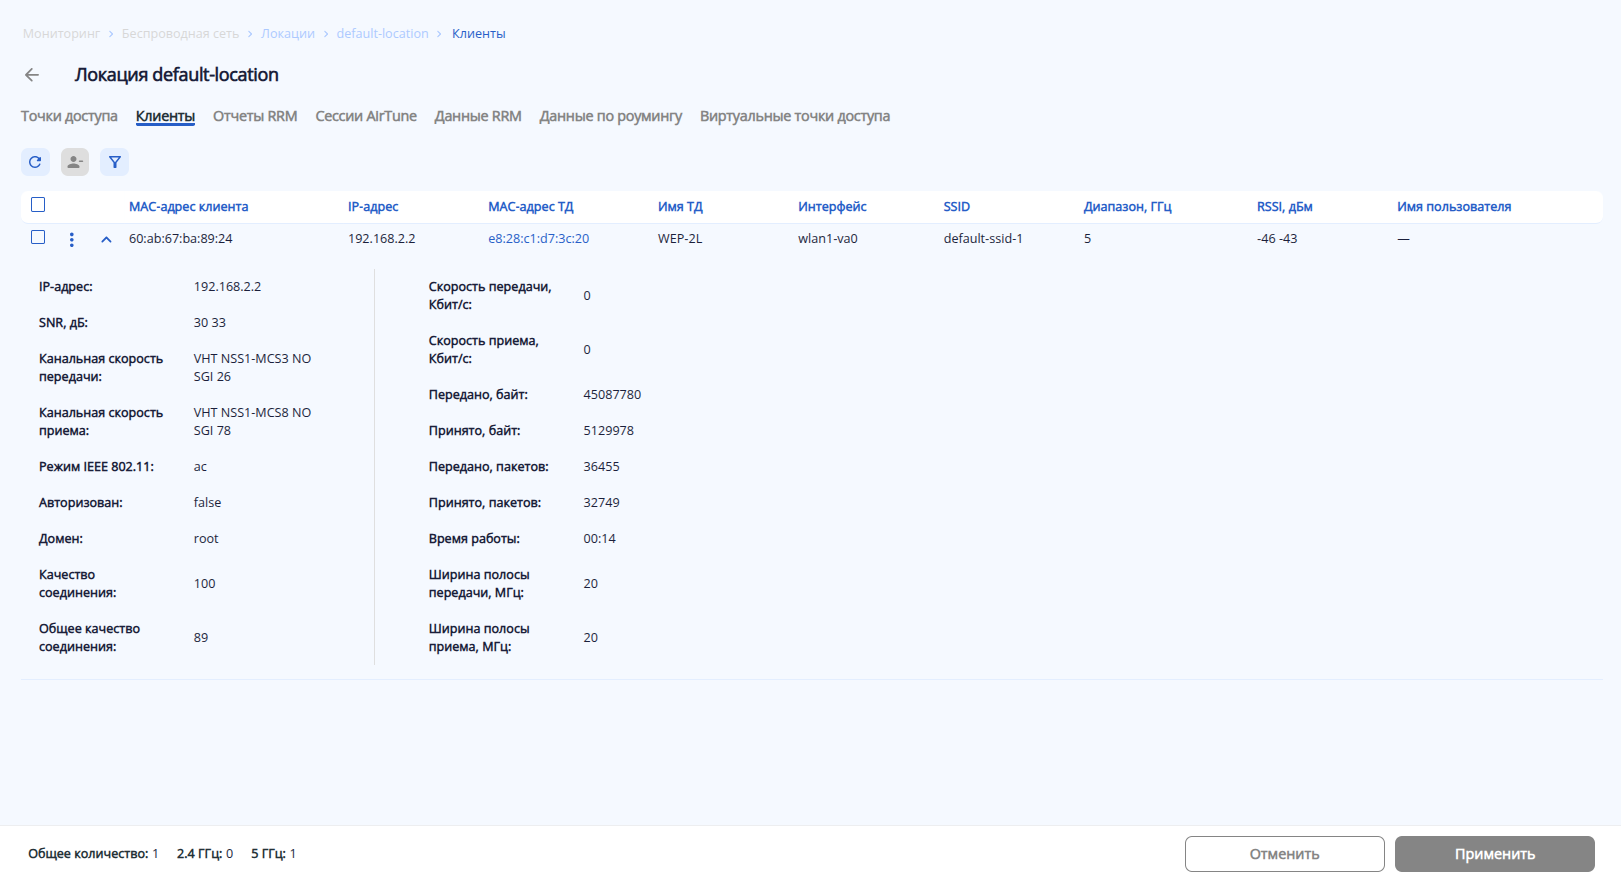
Task: Click the Общее количество: 1 footer entry
Action: coord(93,854)
